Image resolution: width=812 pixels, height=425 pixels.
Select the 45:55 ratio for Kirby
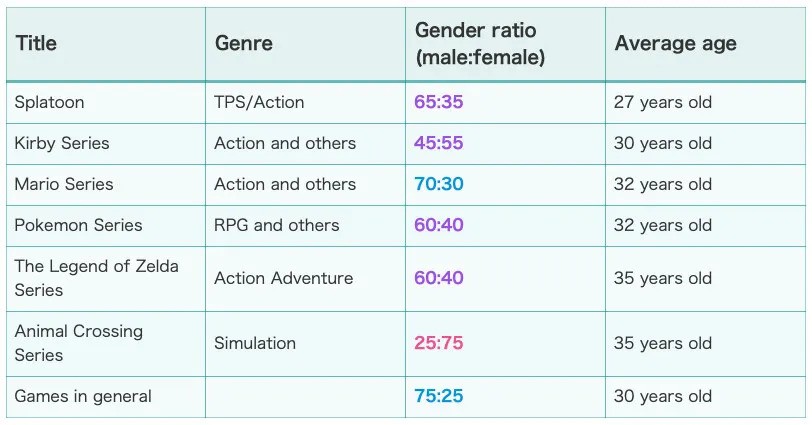point(439,143)
